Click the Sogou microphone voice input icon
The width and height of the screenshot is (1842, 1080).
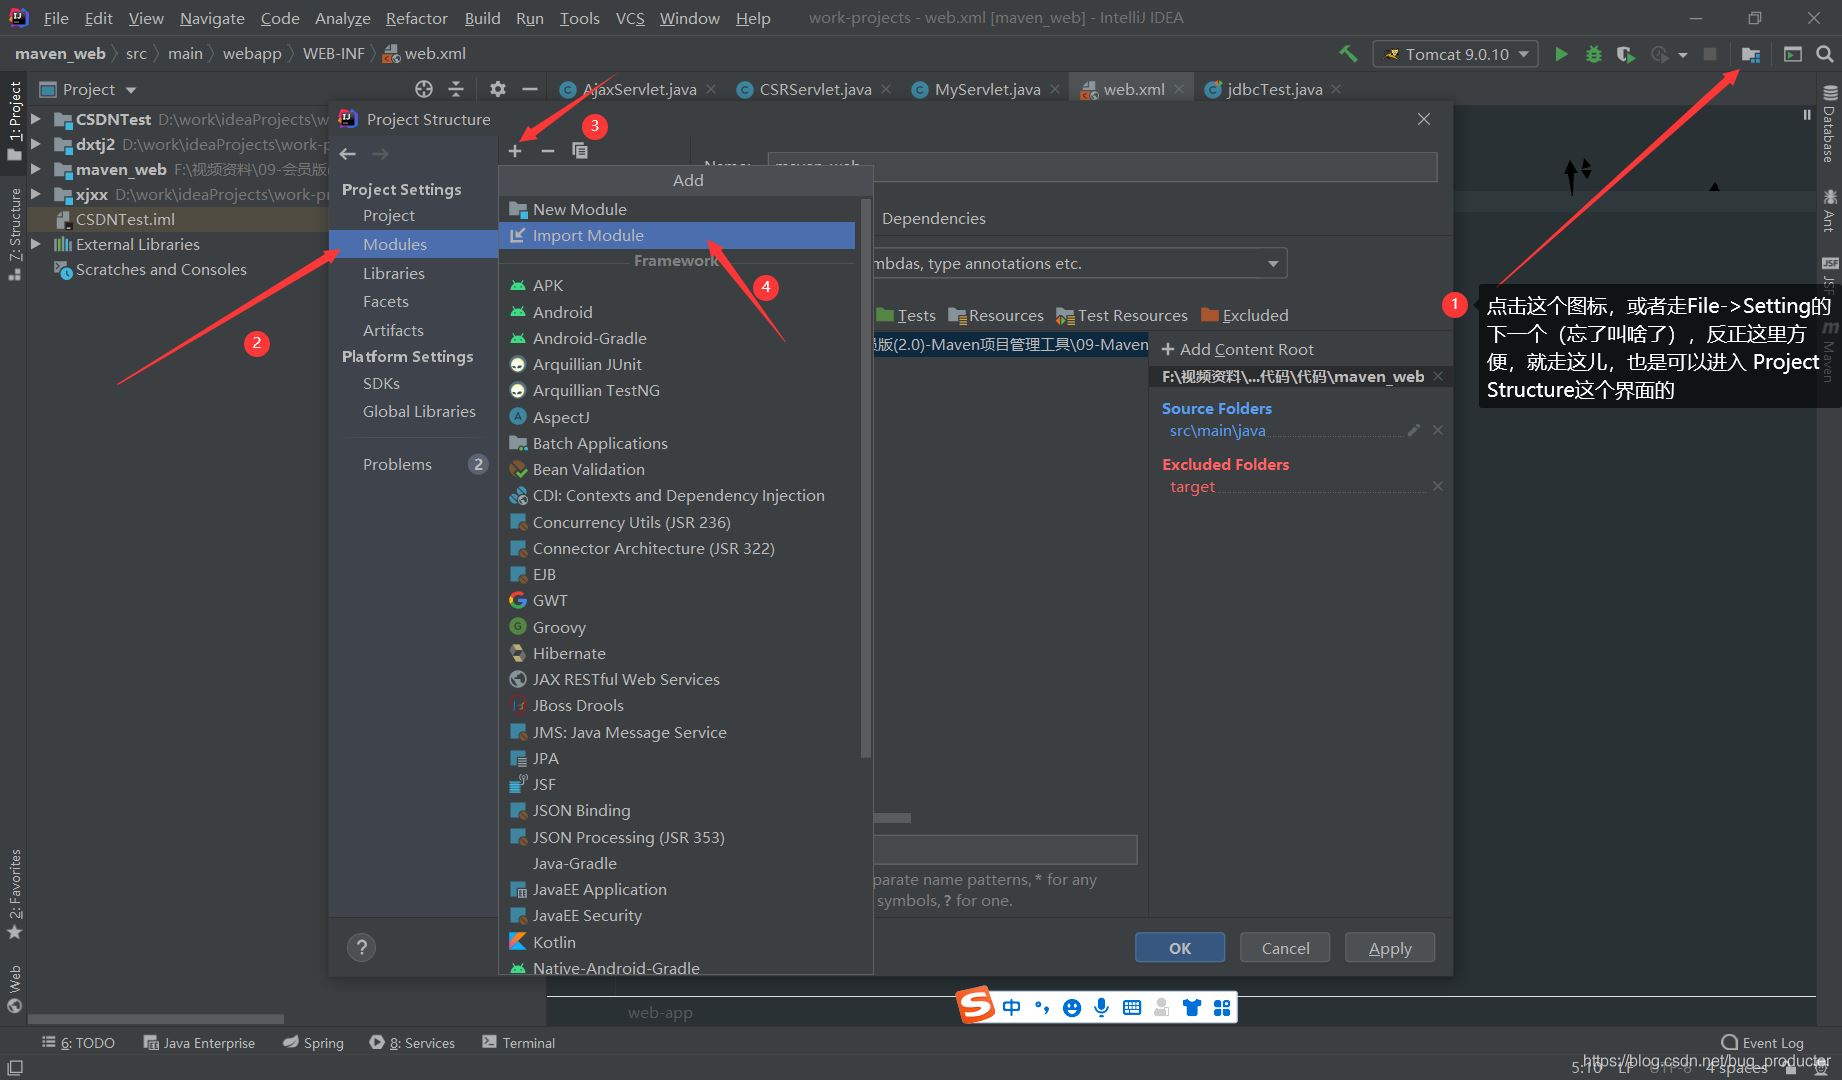(x=1101, y=1007)
